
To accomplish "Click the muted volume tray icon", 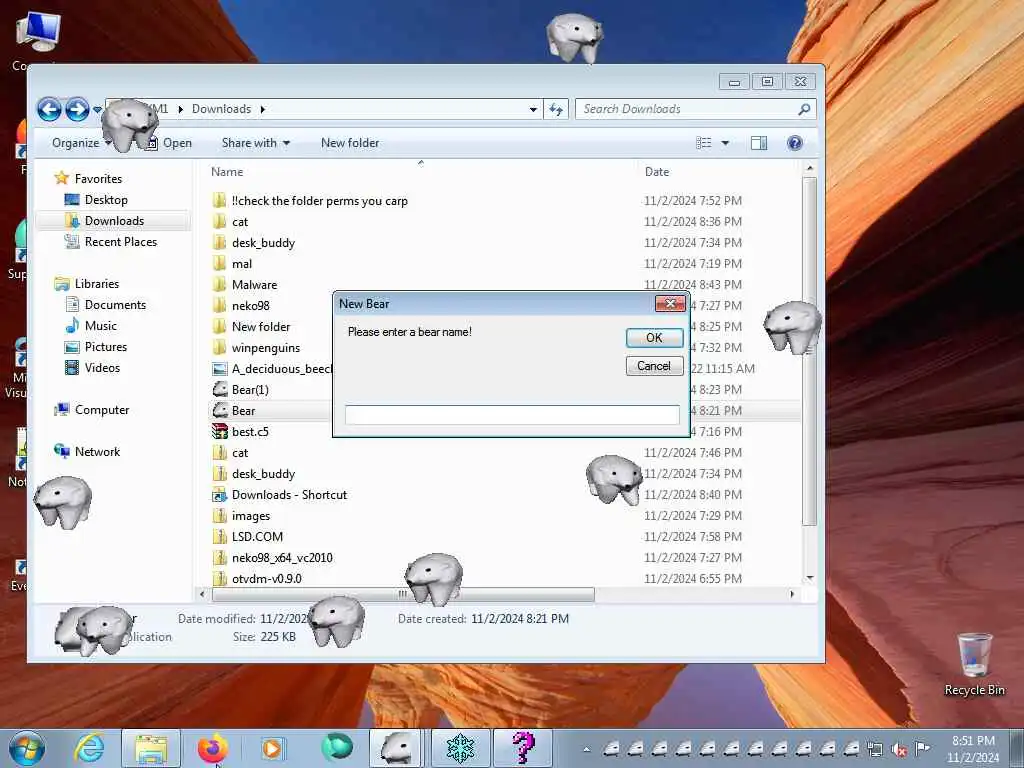I will [x=899, y=749].
